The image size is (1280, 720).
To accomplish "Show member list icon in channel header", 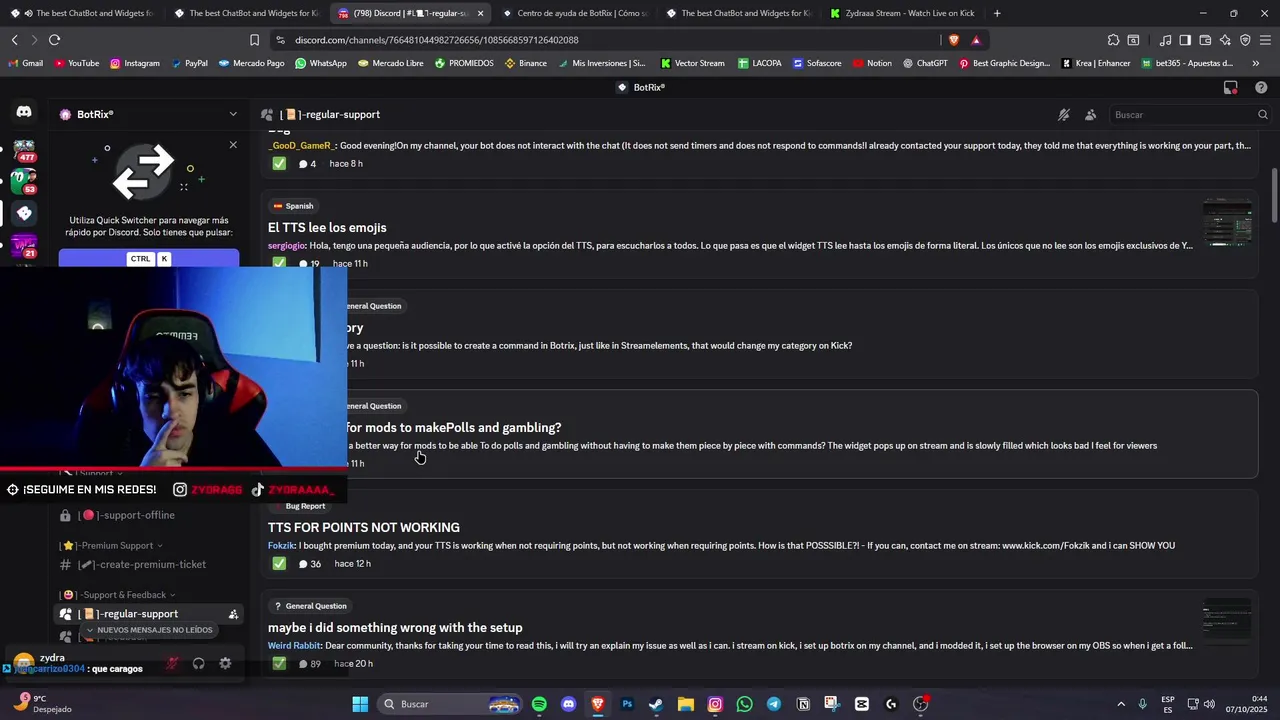I will click(x=1090, y=115).
